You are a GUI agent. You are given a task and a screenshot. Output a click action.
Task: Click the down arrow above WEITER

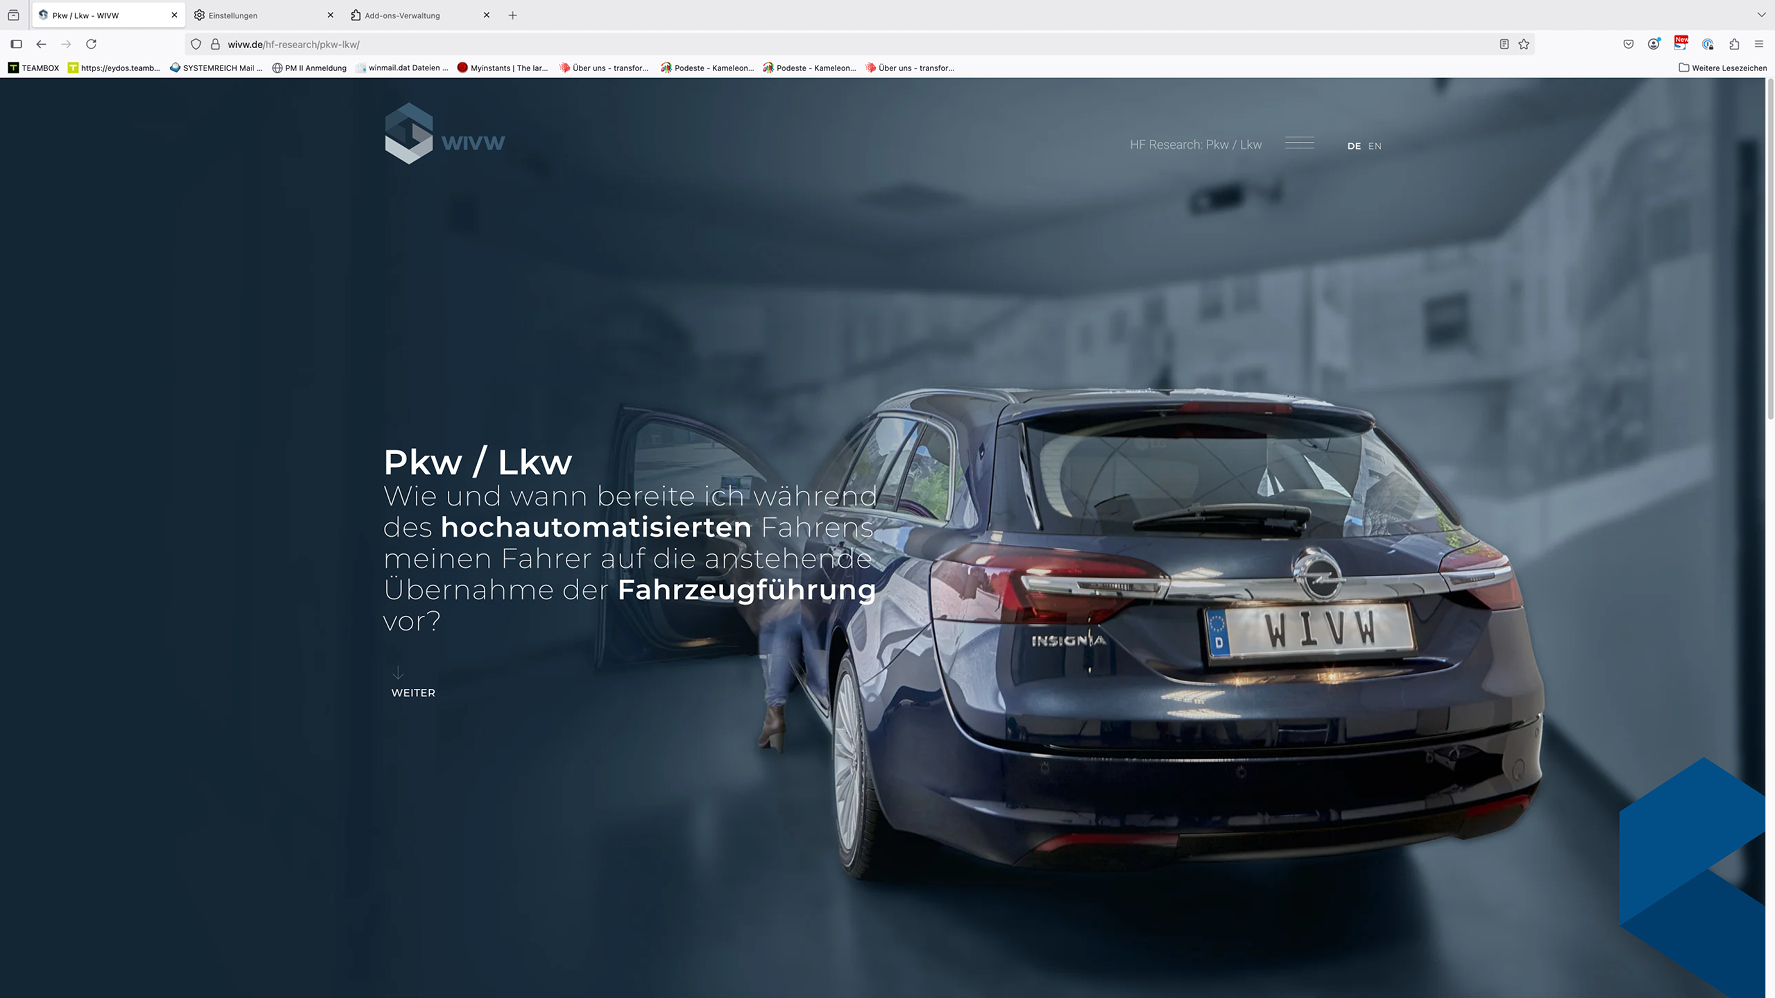[398, 672]
